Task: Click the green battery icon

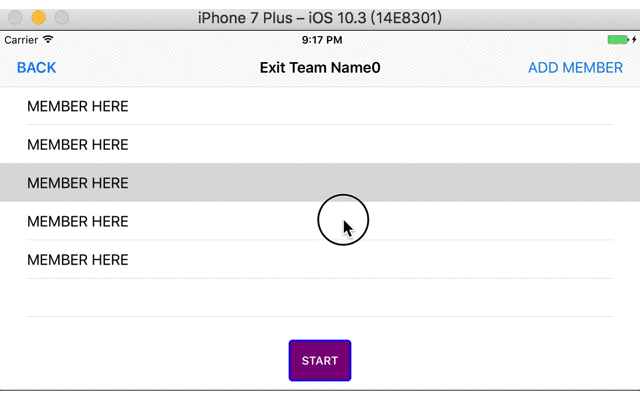Action: (x=616, y=40)
